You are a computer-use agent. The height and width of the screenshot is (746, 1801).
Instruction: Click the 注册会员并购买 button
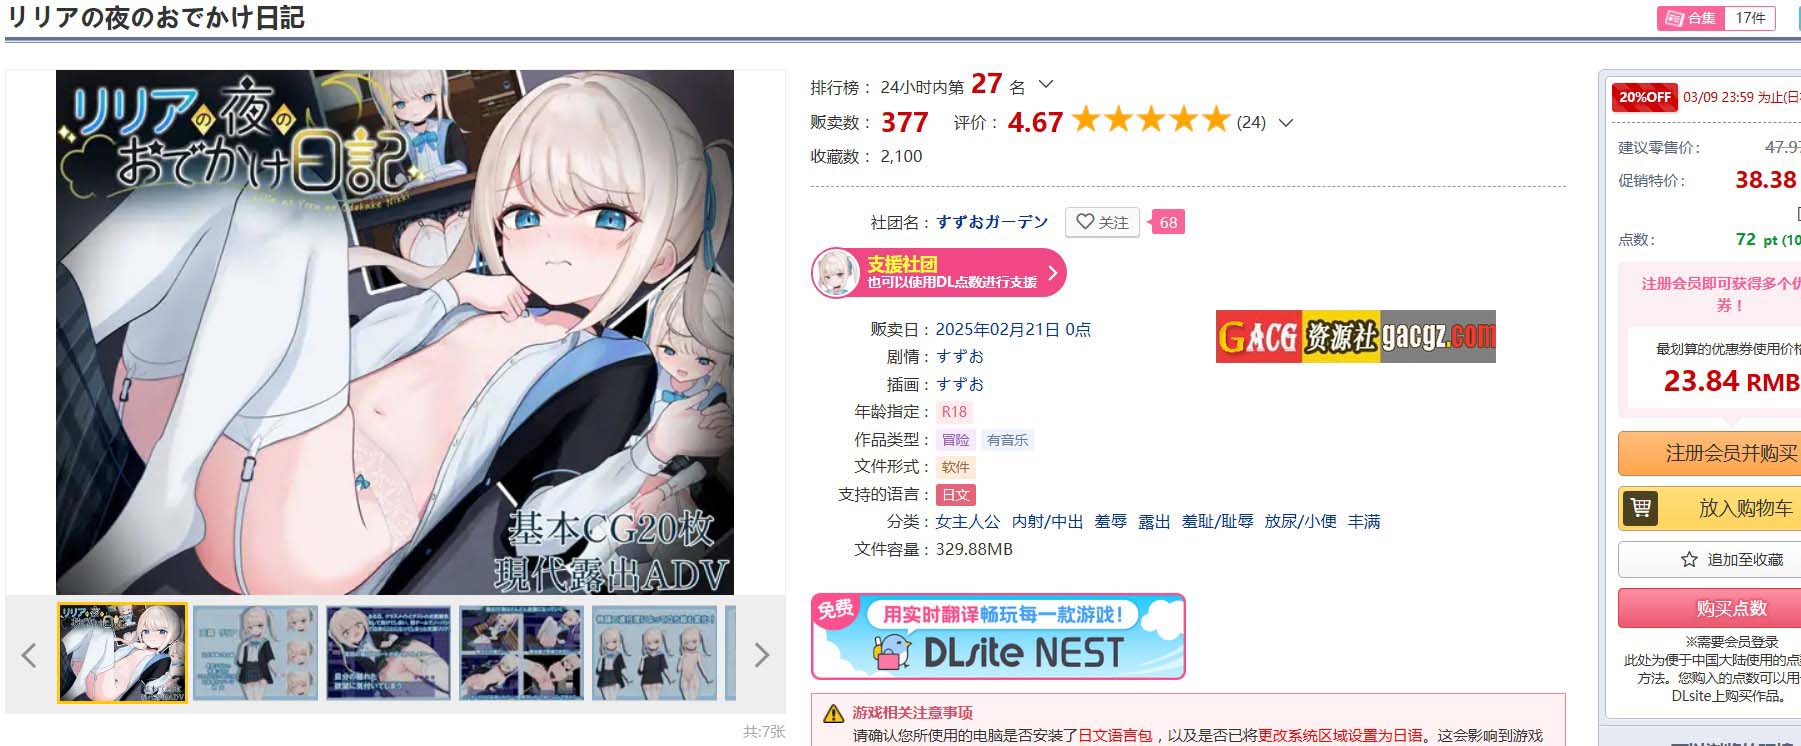tap(1709, 453)
